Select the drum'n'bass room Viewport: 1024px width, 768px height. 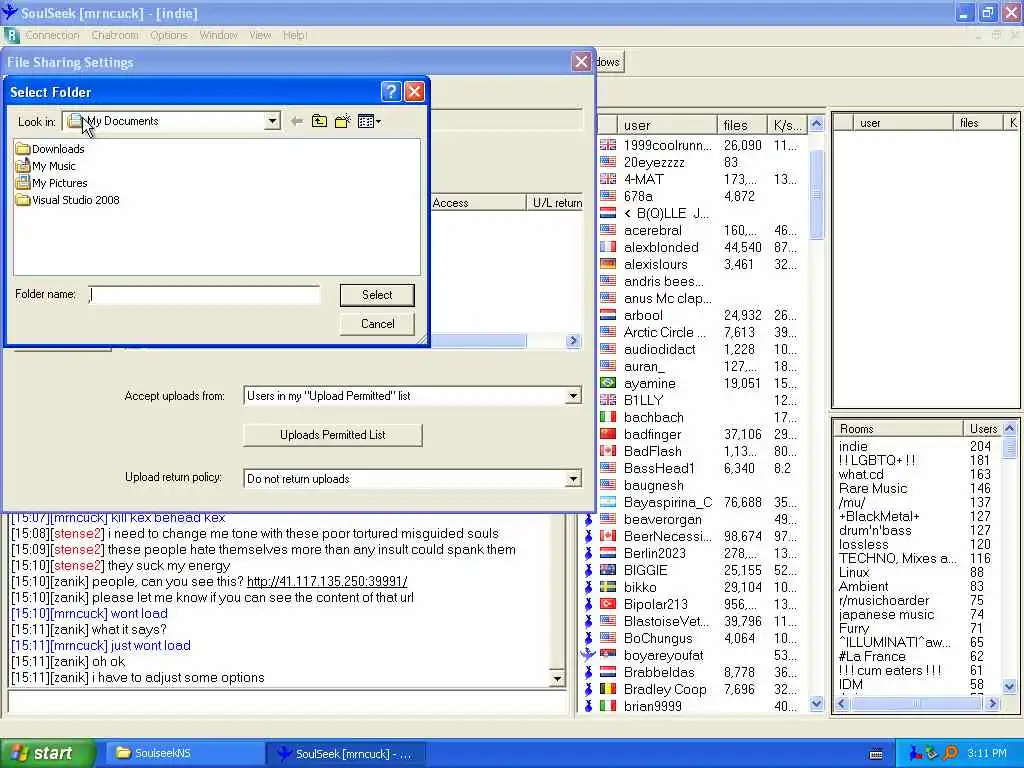pyautogui.click(x=874, y=530)
